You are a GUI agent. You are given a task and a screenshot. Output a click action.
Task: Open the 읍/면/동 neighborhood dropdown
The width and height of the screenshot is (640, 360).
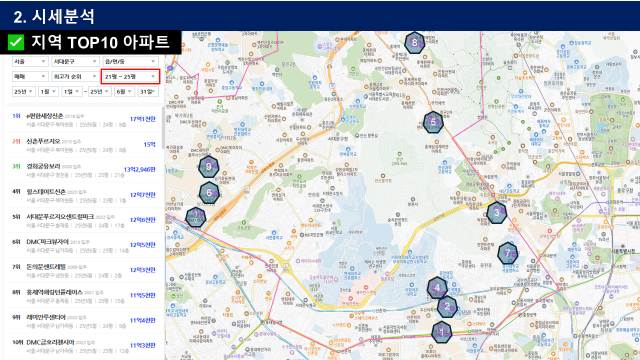tap(130, 61)
